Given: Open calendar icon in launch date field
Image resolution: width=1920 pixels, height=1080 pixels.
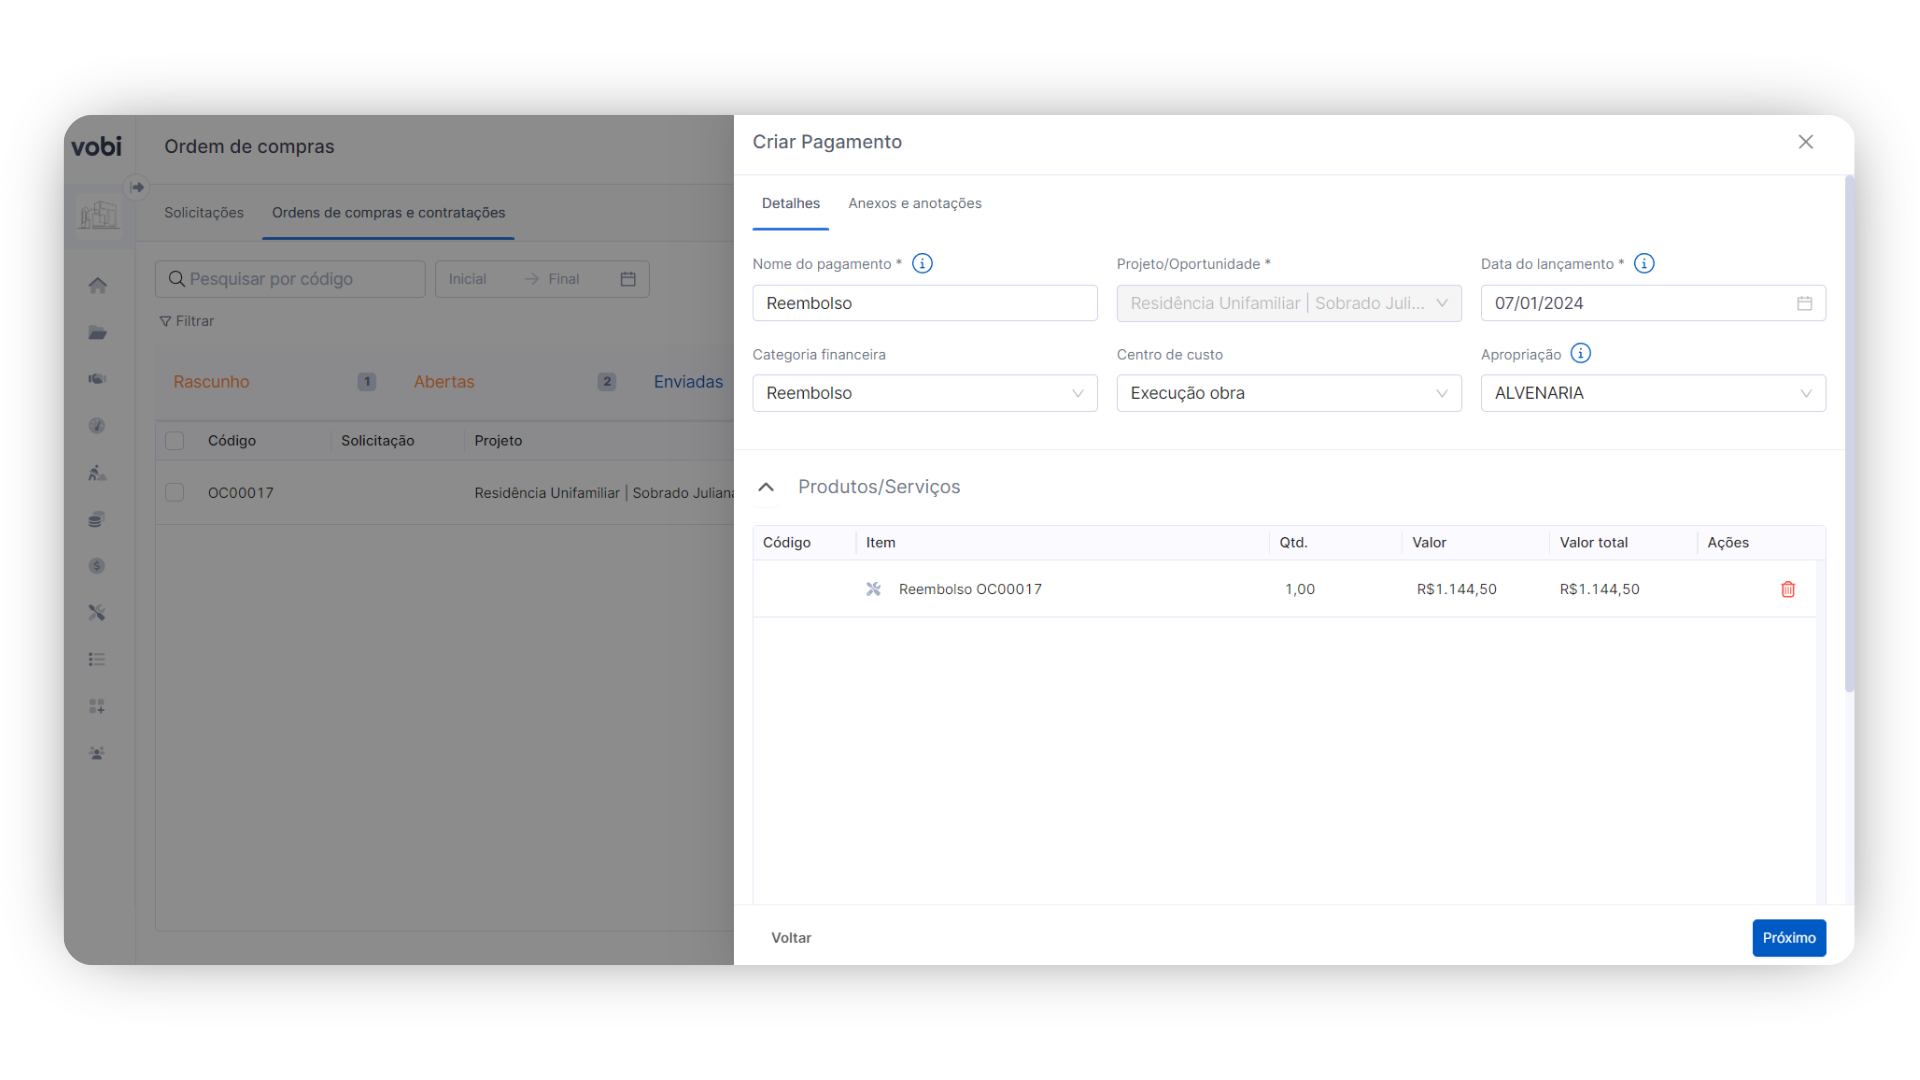Looking at the screenshot, I should 1804,304.
